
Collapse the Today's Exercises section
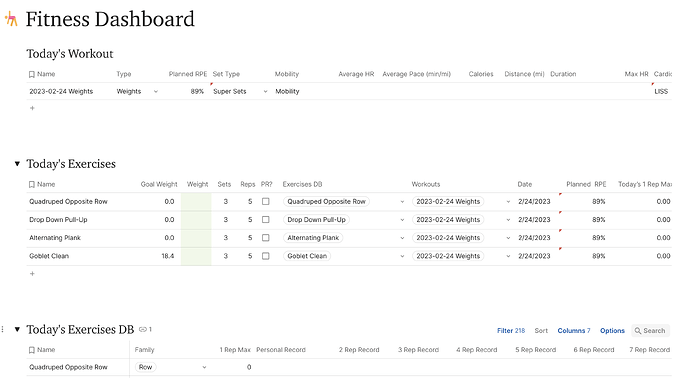[17, 164]
